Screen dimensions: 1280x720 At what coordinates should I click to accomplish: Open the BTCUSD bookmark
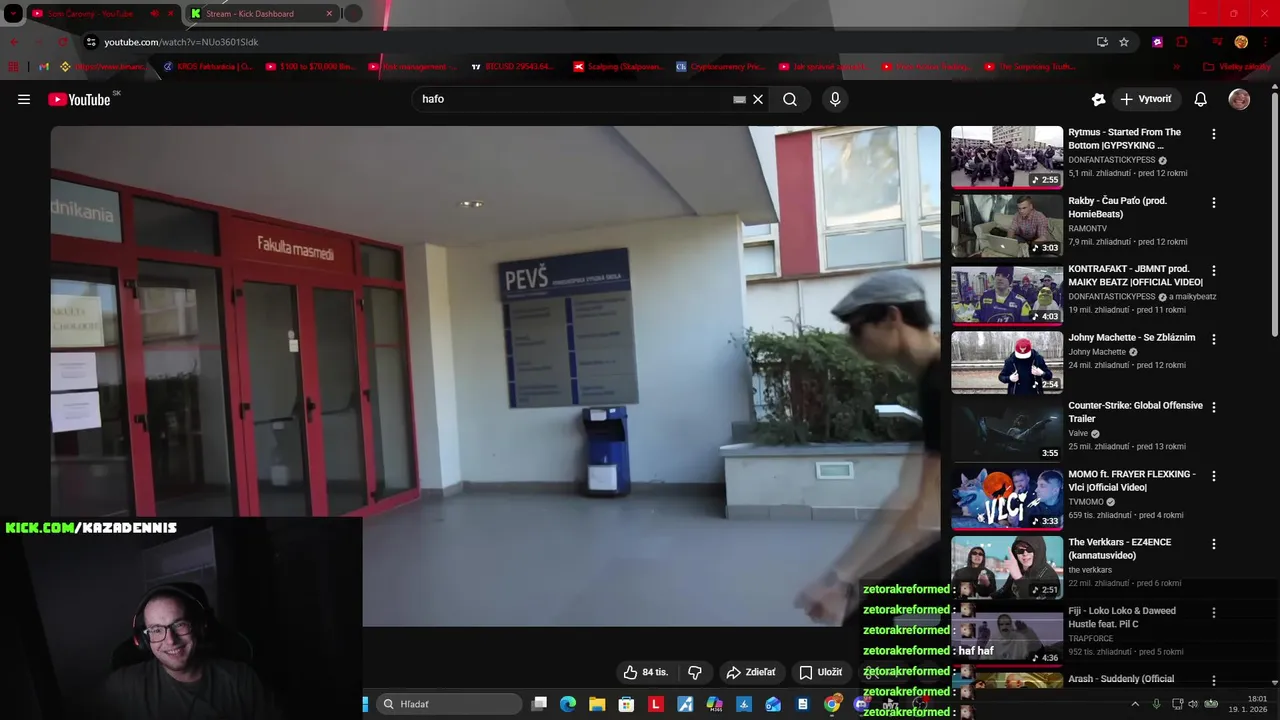(514, 67)
